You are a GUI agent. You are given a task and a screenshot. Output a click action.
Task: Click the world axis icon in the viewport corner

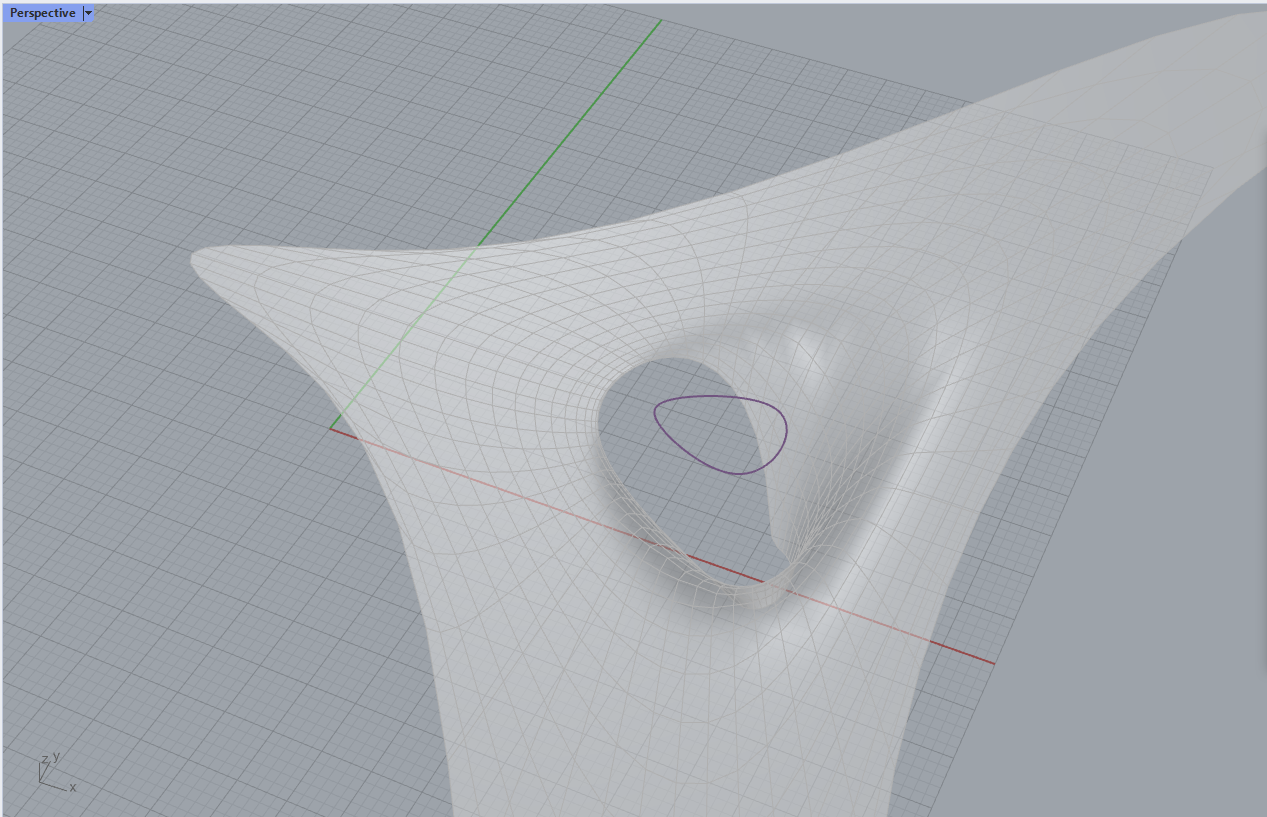coord(56,772)
